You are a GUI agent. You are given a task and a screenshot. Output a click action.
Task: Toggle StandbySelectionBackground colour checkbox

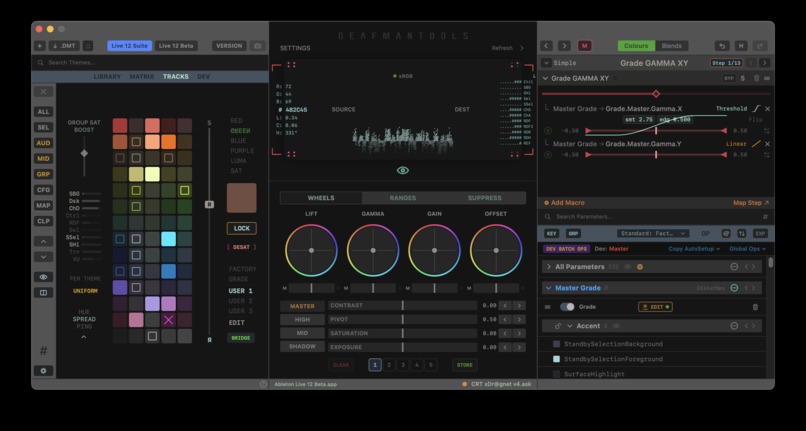point(556,344)
